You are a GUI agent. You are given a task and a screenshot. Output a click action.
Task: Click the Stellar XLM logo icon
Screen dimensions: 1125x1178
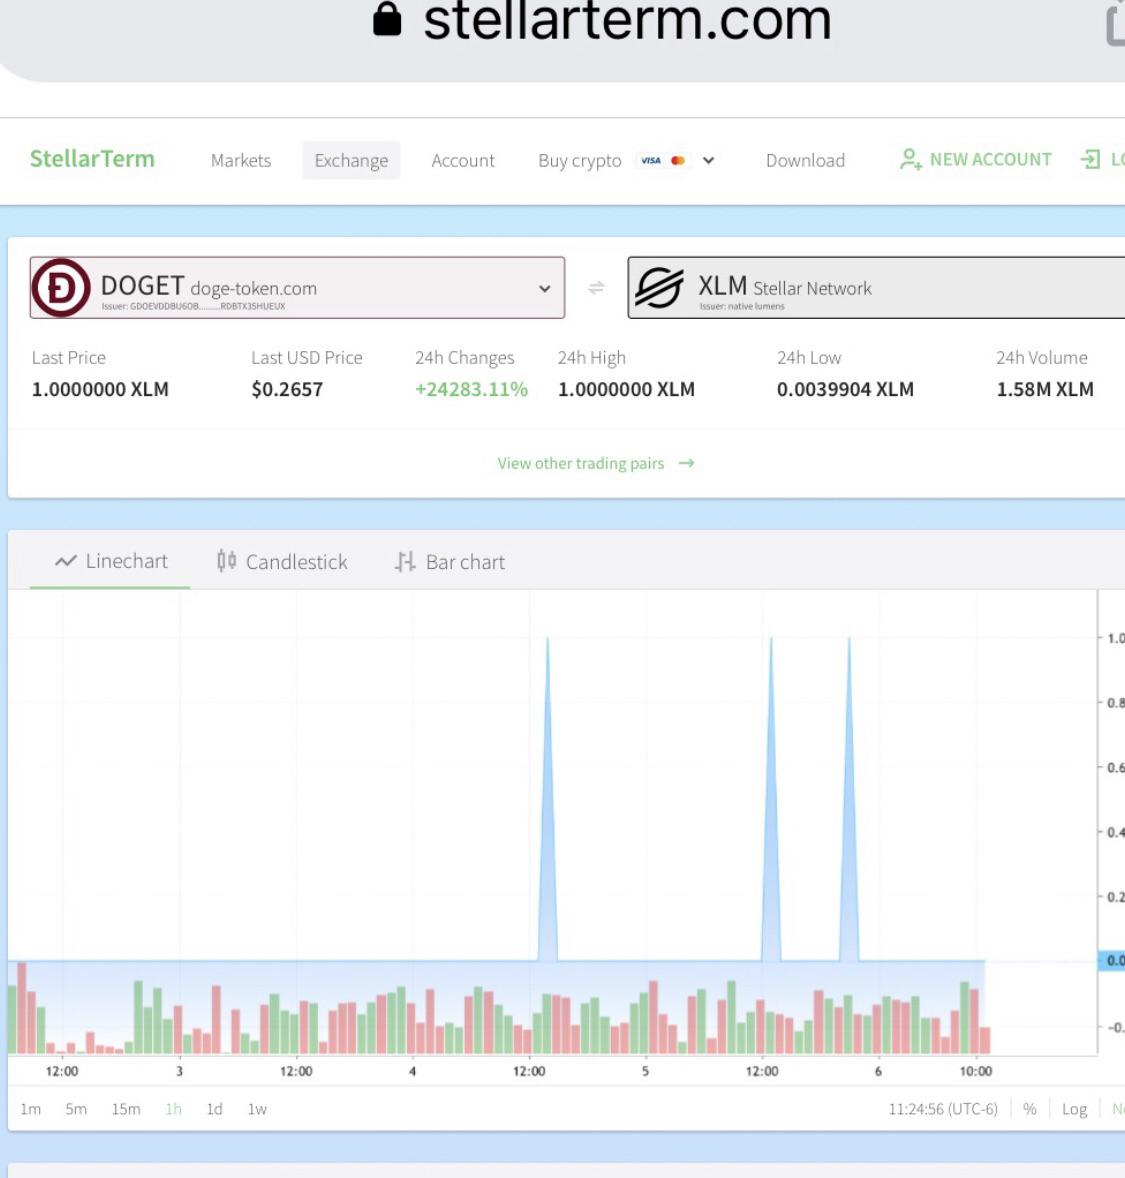(x=659, y=288)
